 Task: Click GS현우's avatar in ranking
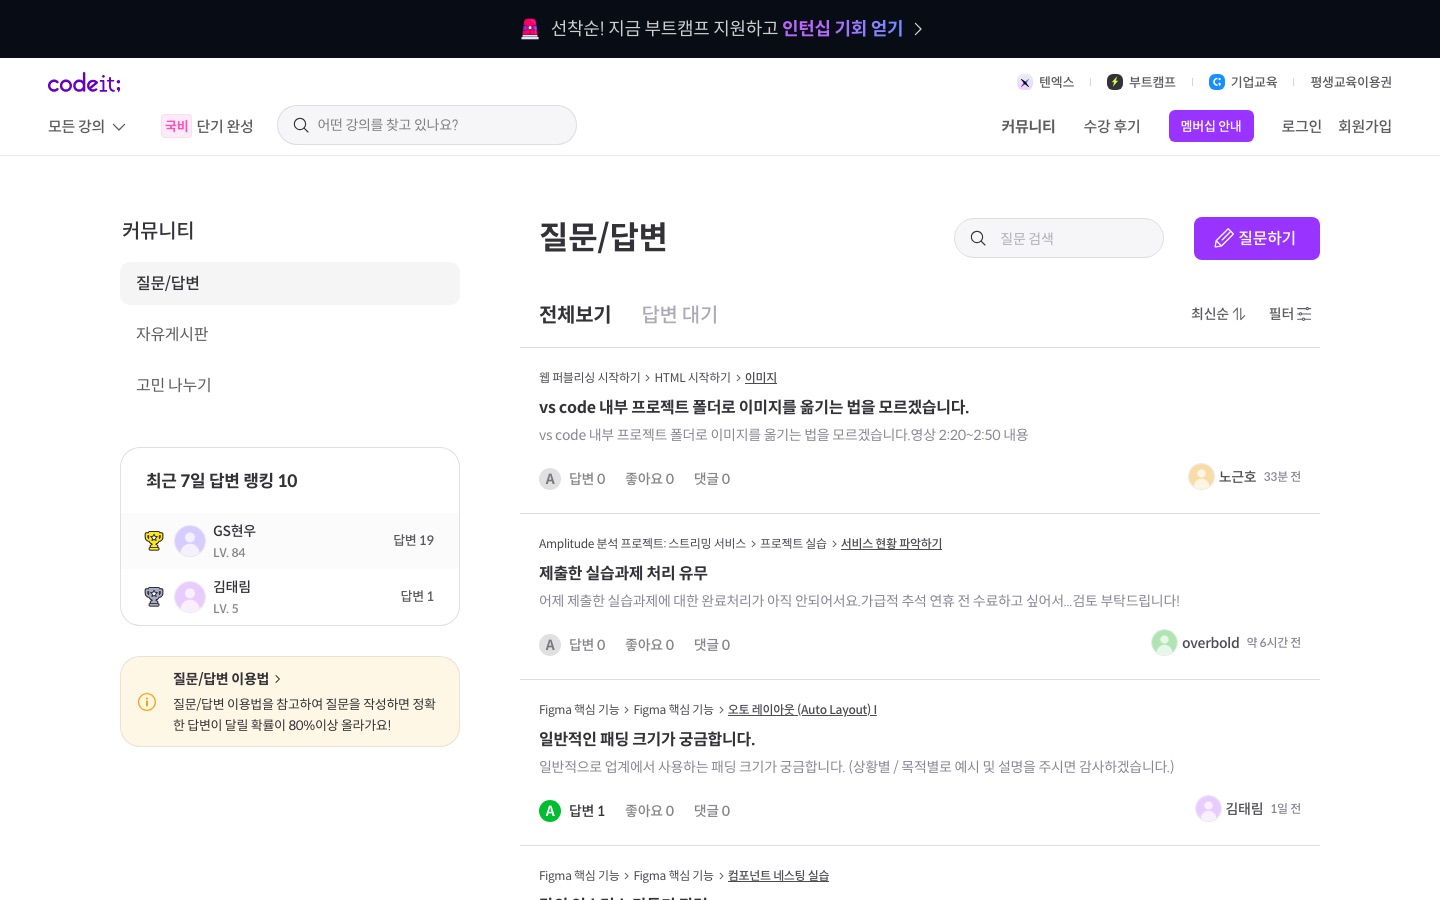(190, 541)
